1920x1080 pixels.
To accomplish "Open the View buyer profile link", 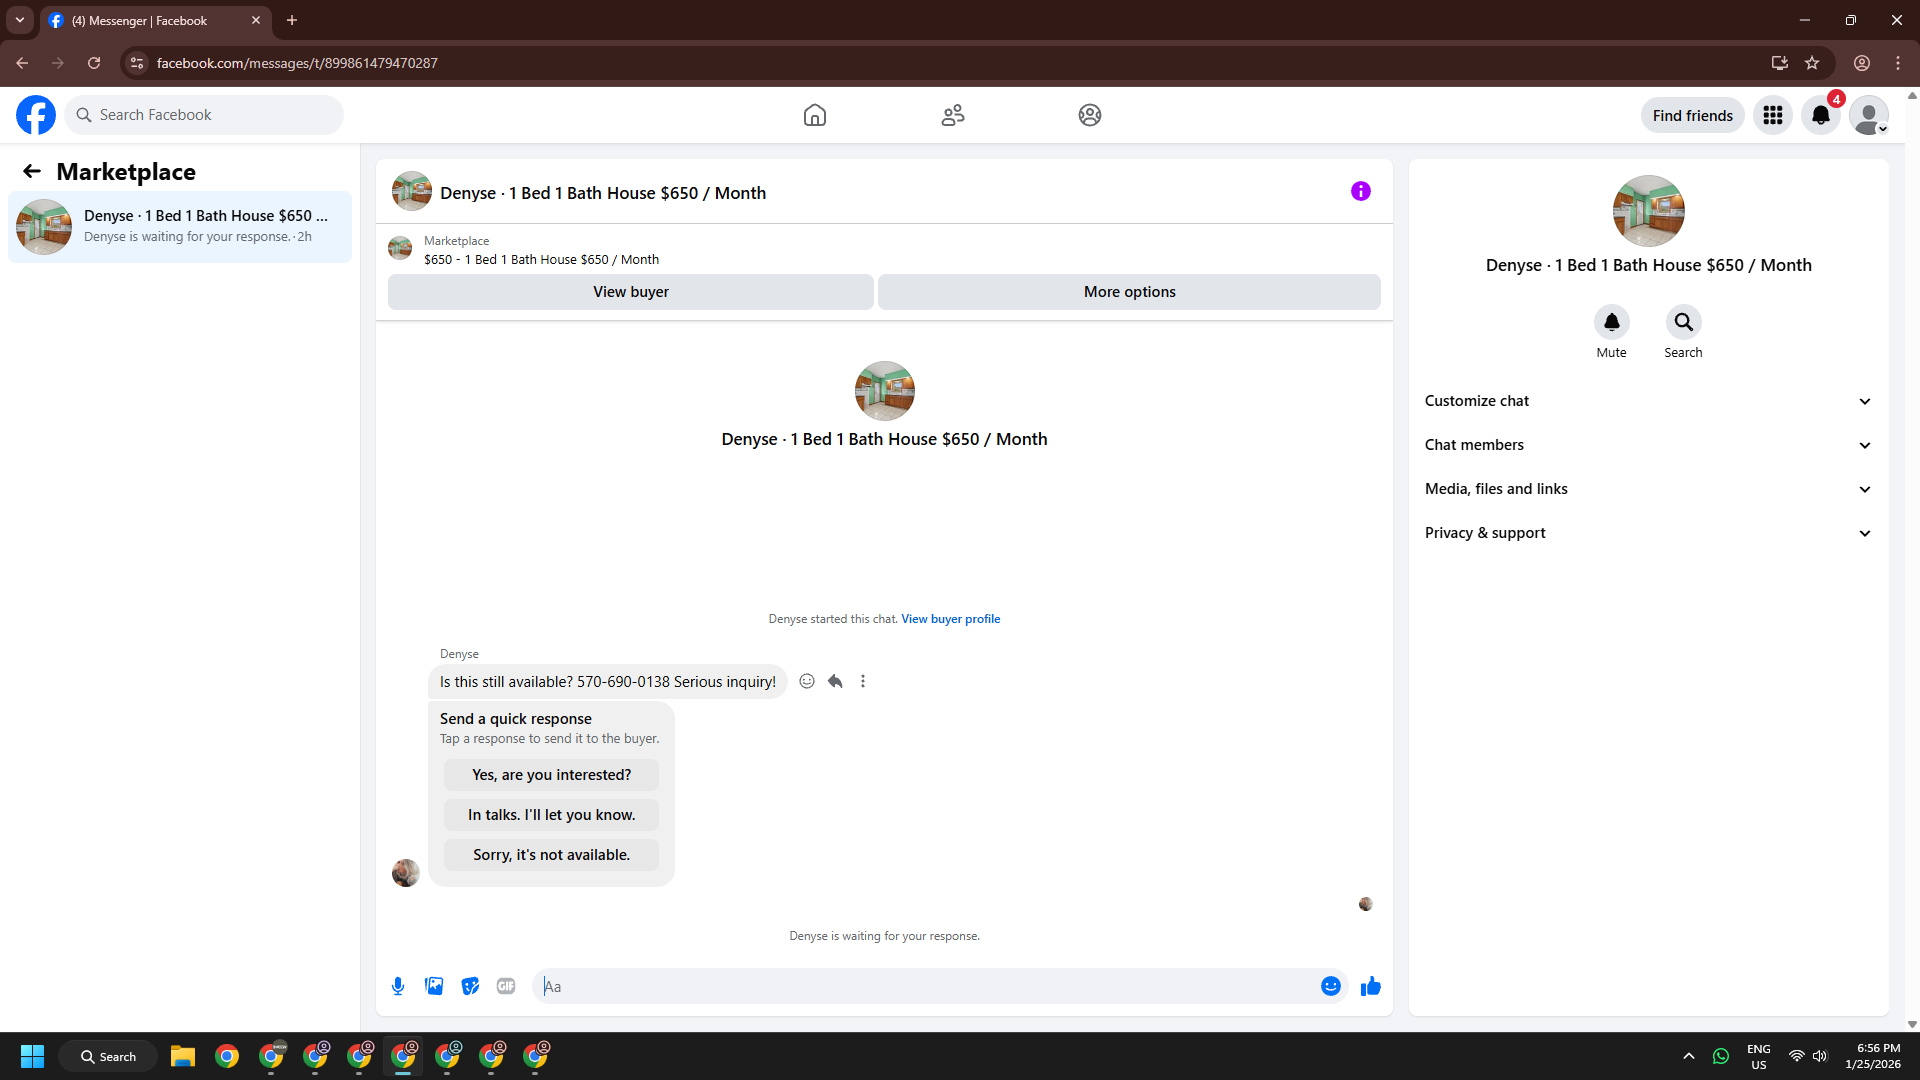I will click(x=951, y=619).
